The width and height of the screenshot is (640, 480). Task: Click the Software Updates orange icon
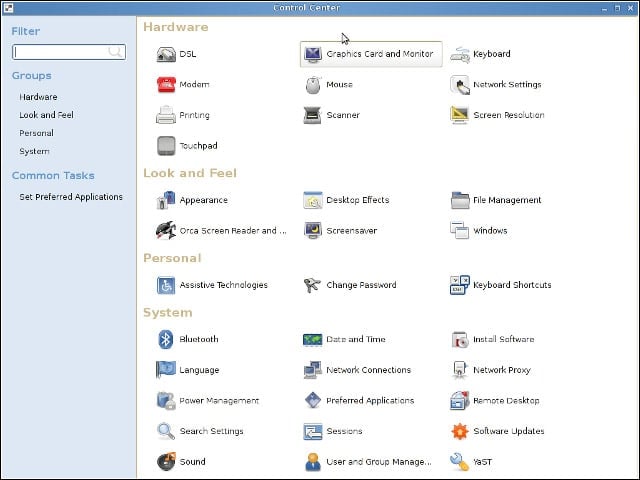(x=460, y=431)
